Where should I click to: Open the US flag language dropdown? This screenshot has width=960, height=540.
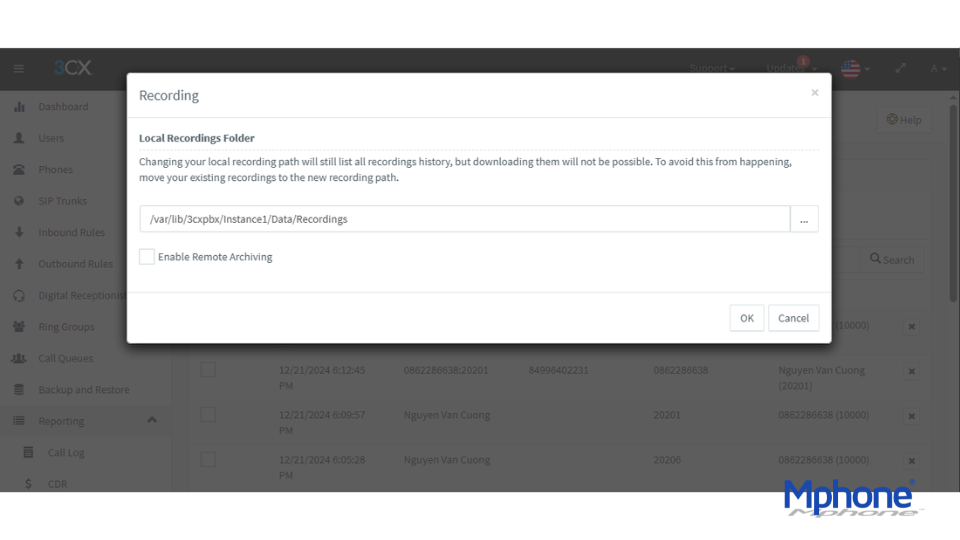pos(855,69)
